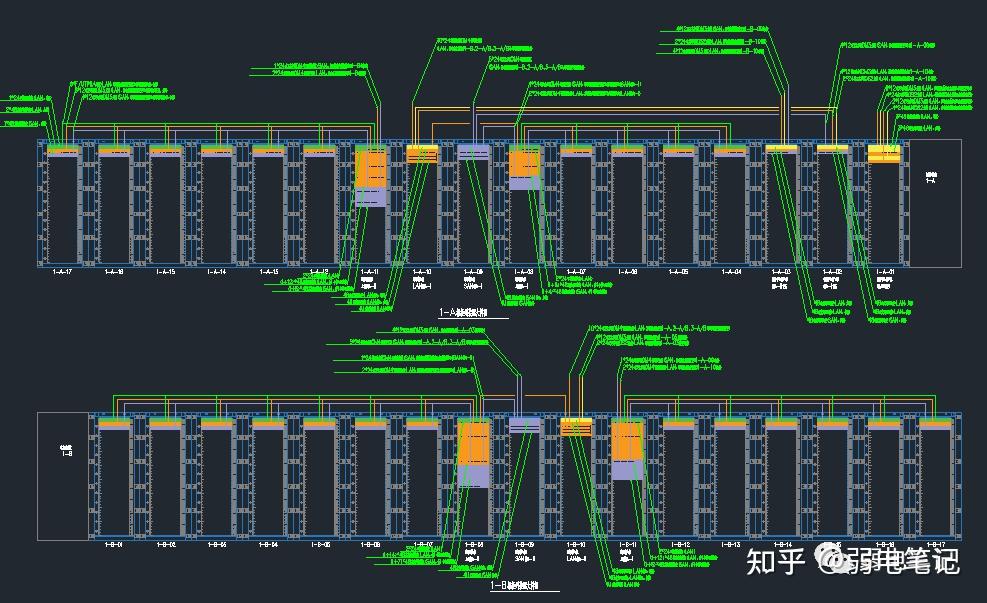This screenshot has height=603, width=987.
Task: Select the rack label 1-A-17
Action: pos(62,272)
